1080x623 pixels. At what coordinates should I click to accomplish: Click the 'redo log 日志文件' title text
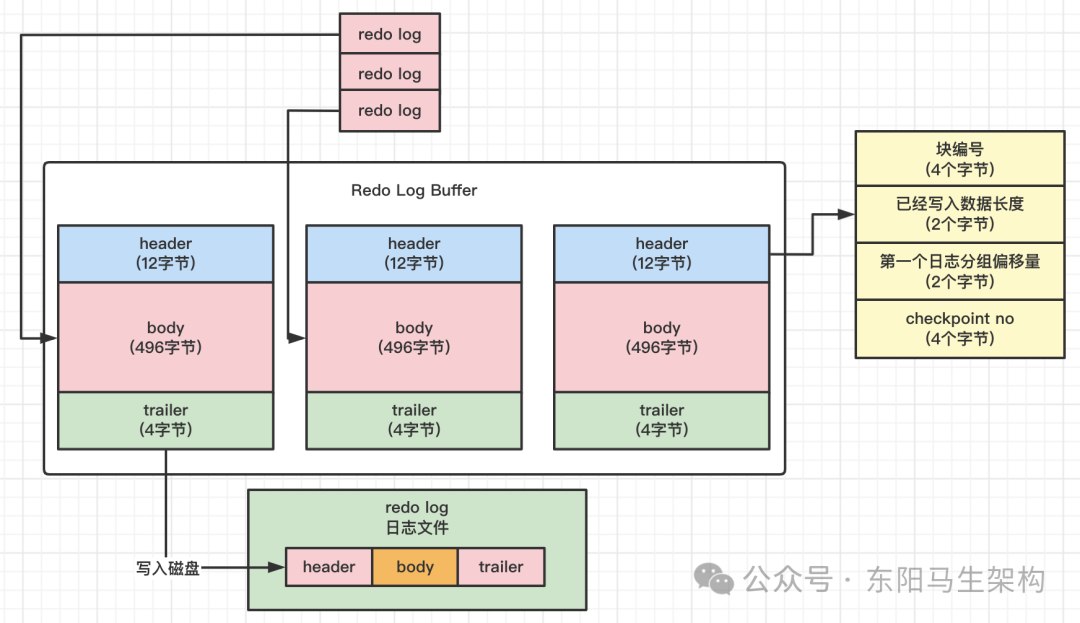point(417,518)
